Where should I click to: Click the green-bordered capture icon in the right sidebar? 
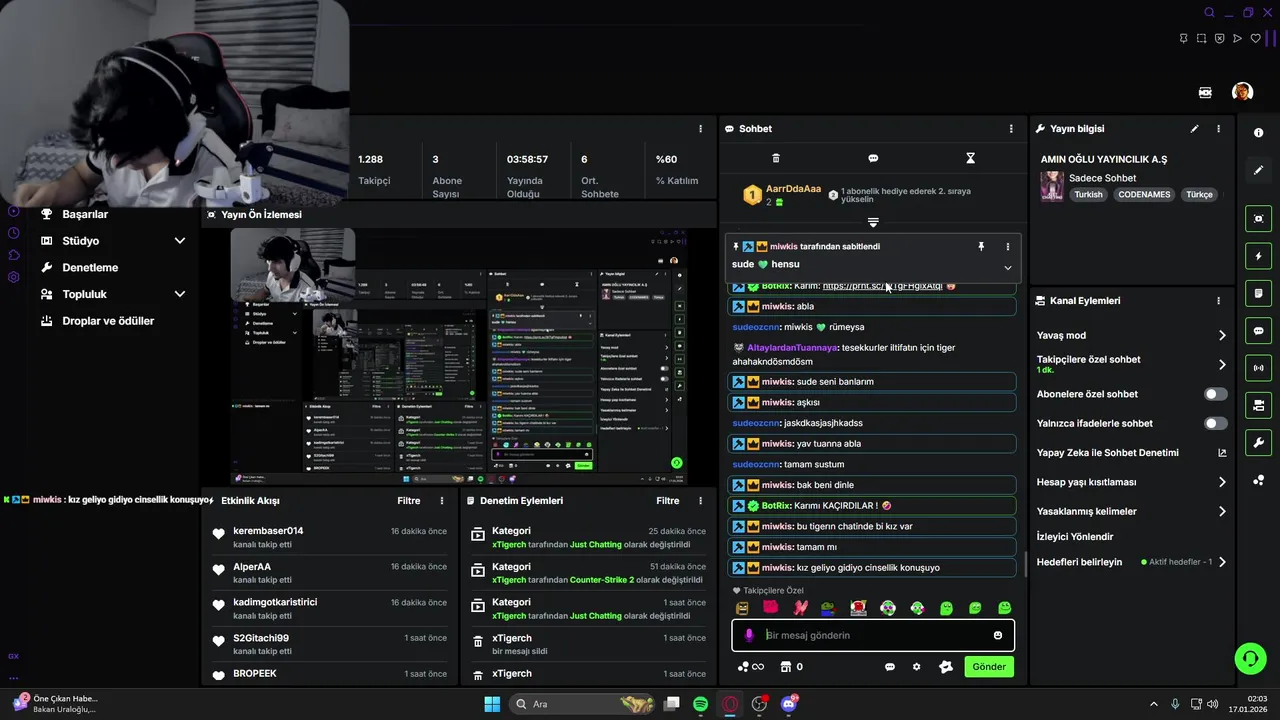[1258, 219]
